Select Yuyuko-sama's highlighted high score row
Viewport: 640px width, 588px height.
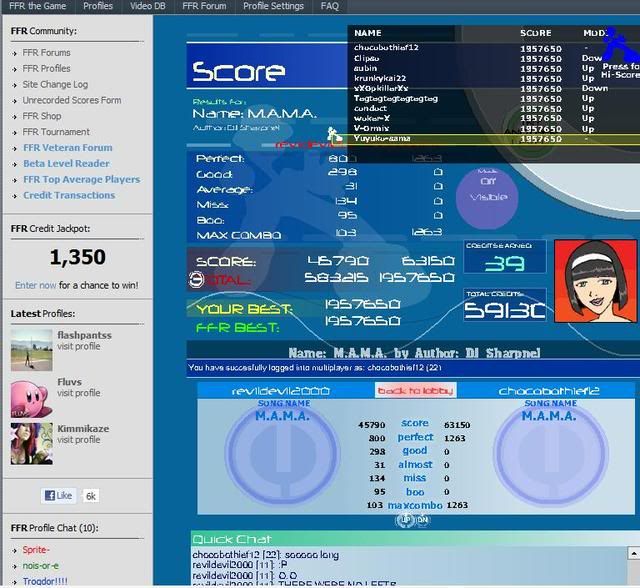pyautogui.click(x=480, y=139)
